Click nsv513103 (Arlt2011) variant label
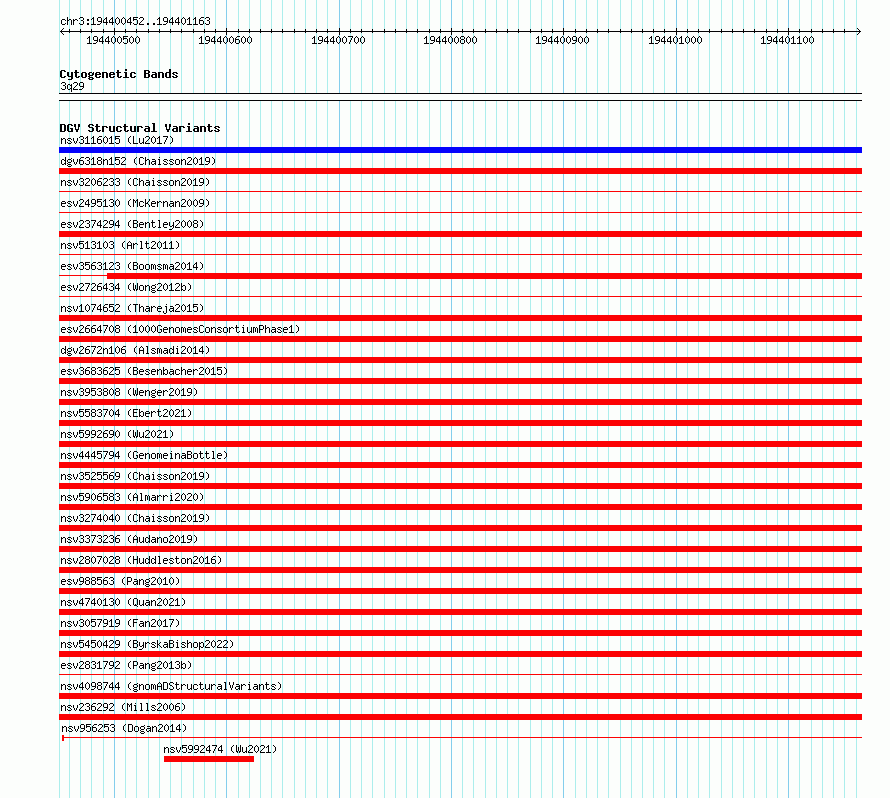This screenshot has width=890, height=798. (x=120, y=245)
